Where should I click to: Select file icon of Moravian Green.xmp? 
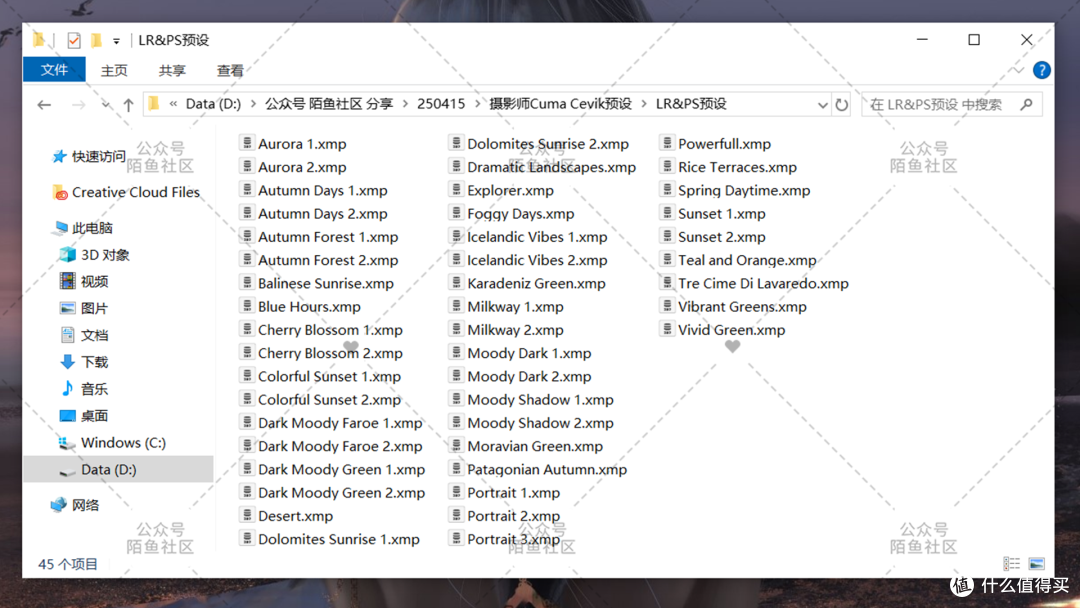click(x=456, y=445)
